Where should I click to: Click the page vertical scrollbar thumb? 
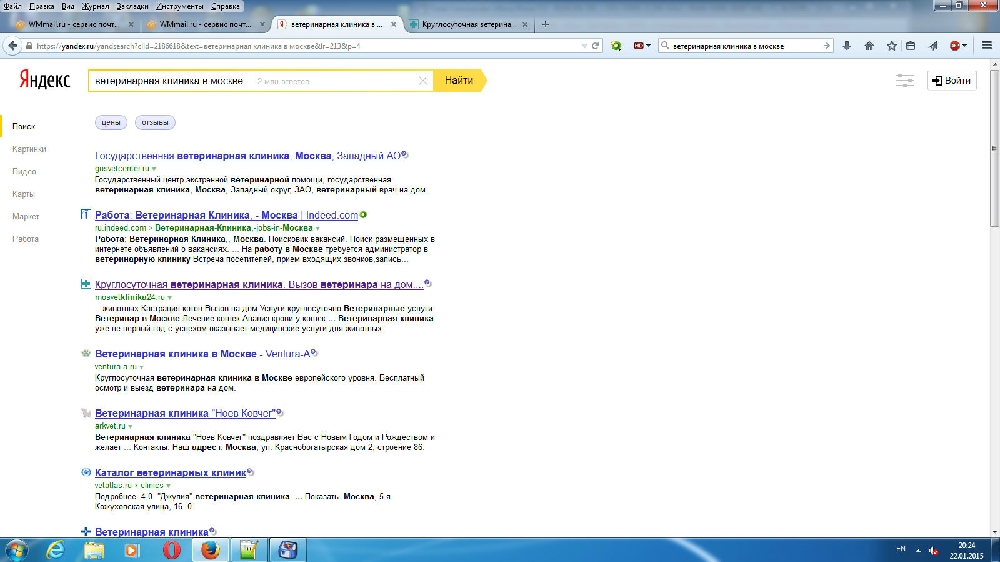[x=994, y=147]
